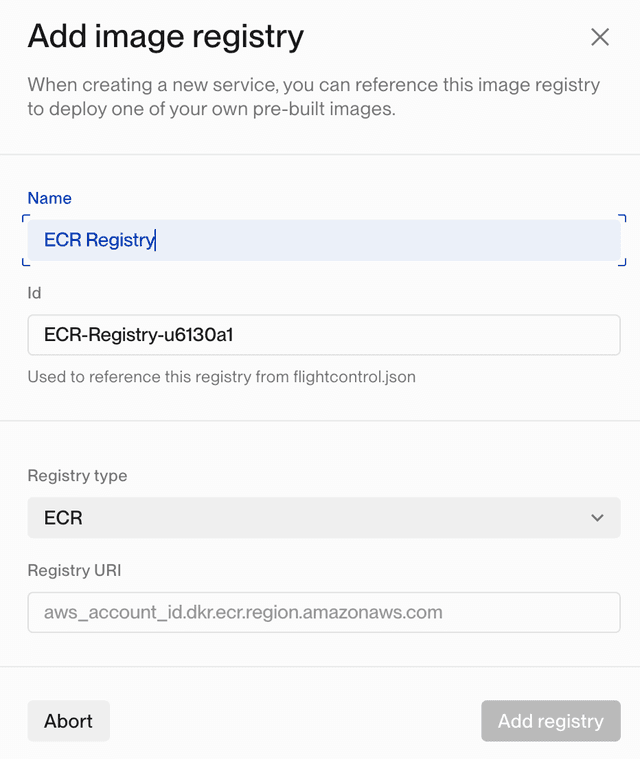Click the "ECR-Registry-u6130a1" id value

click(x=138, y=335)
